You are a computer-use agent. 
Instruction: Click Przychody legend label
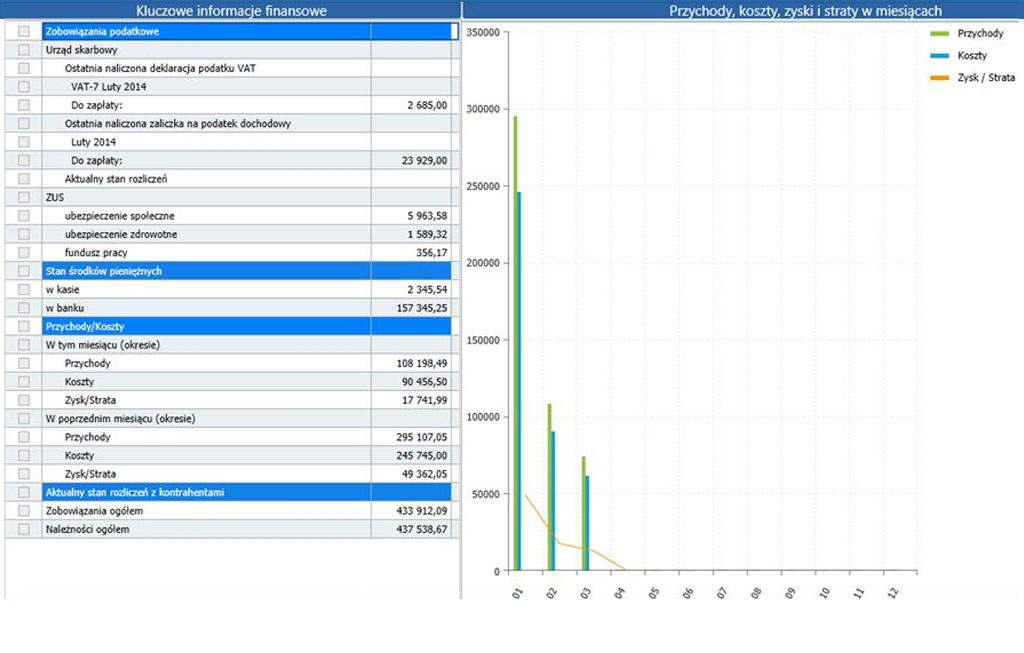[x=980, y=33]
